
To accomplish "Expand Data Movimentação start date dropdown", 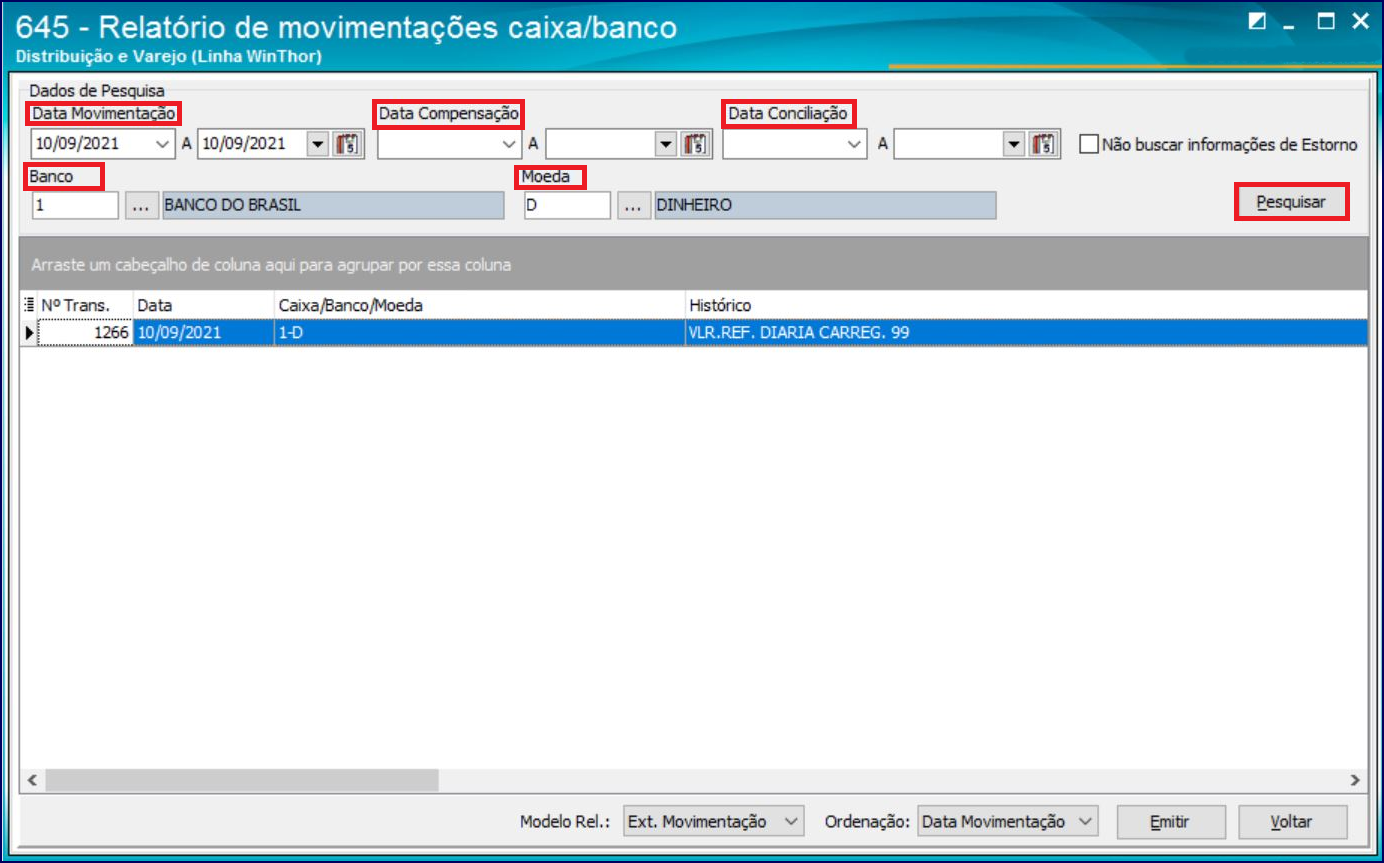I will tap(164, 144).
